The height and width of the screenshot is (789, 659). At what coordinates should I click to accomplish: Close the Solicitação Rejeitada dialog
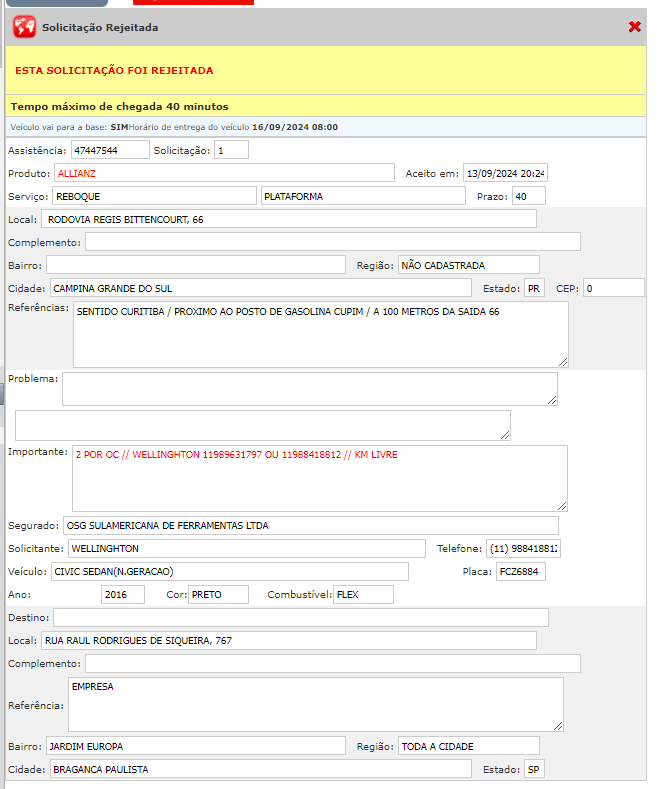pyautogui.click(x=635, y=27)
